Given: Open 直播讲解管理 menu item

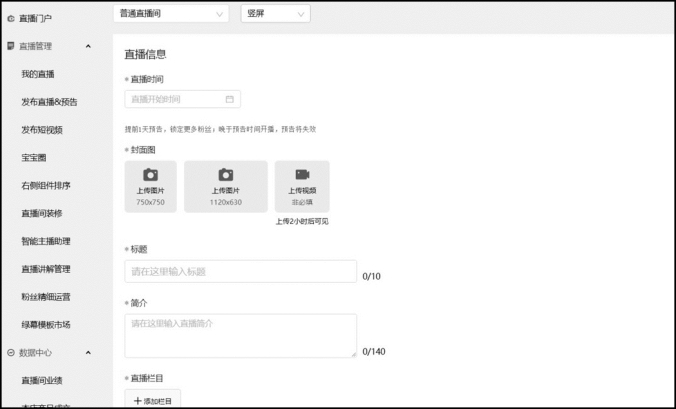Looking at the screenshot, I should coord(46,269).
